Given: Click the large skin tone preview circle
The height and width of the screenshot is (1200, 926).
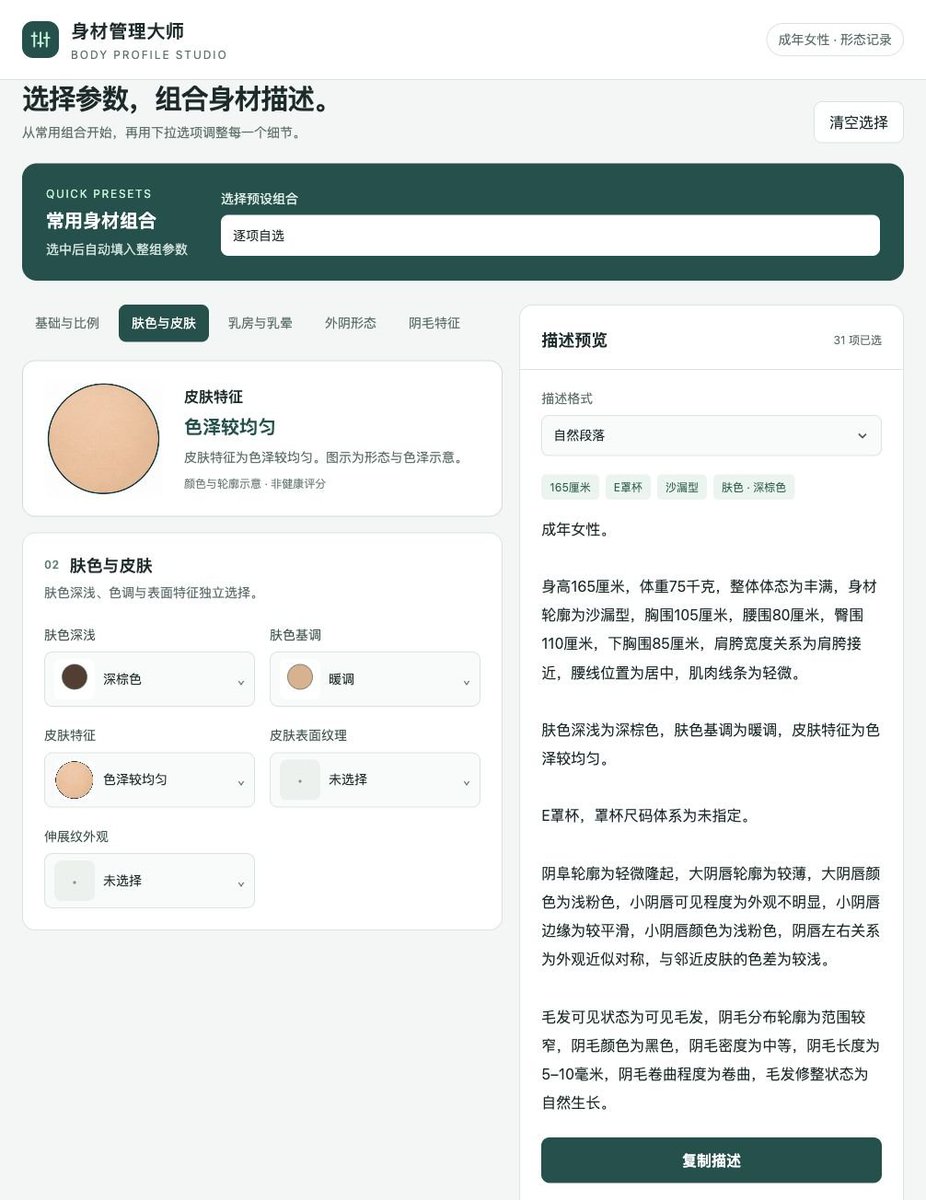Looking at the screenshot, I should [x=103, y=438].
